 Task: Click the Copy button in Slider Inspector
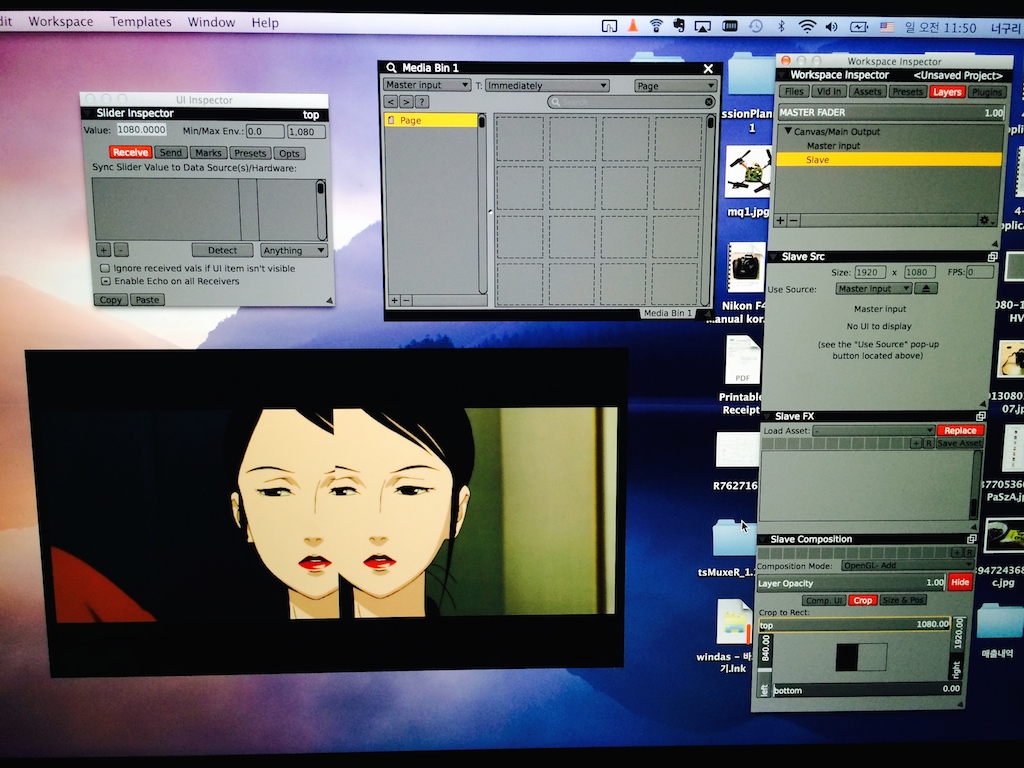[110, 300]
